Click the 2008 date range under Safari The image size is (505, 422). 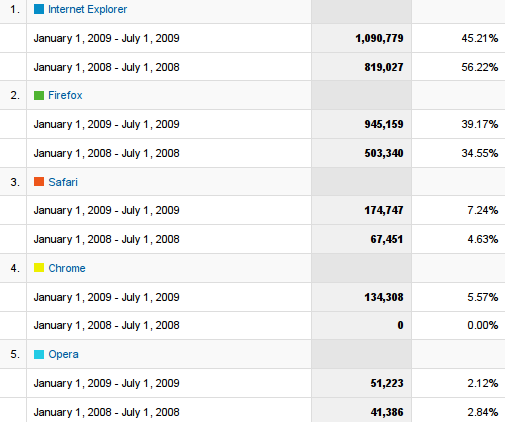click(106, 239)
